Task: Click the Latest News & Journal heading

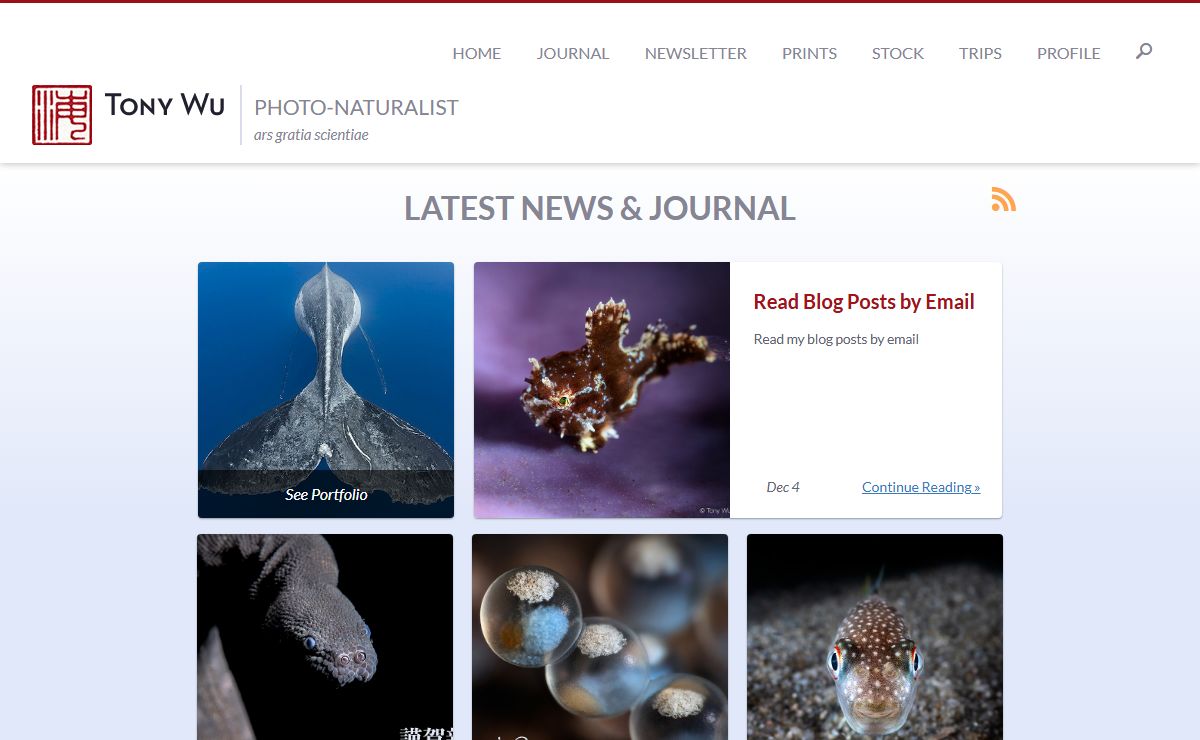Action: point(600,208)
